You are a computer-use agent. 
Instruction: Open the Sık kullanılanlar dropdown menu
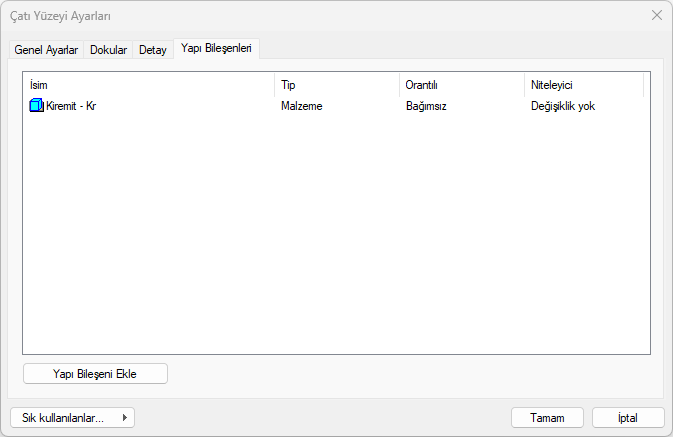(72, 418)
